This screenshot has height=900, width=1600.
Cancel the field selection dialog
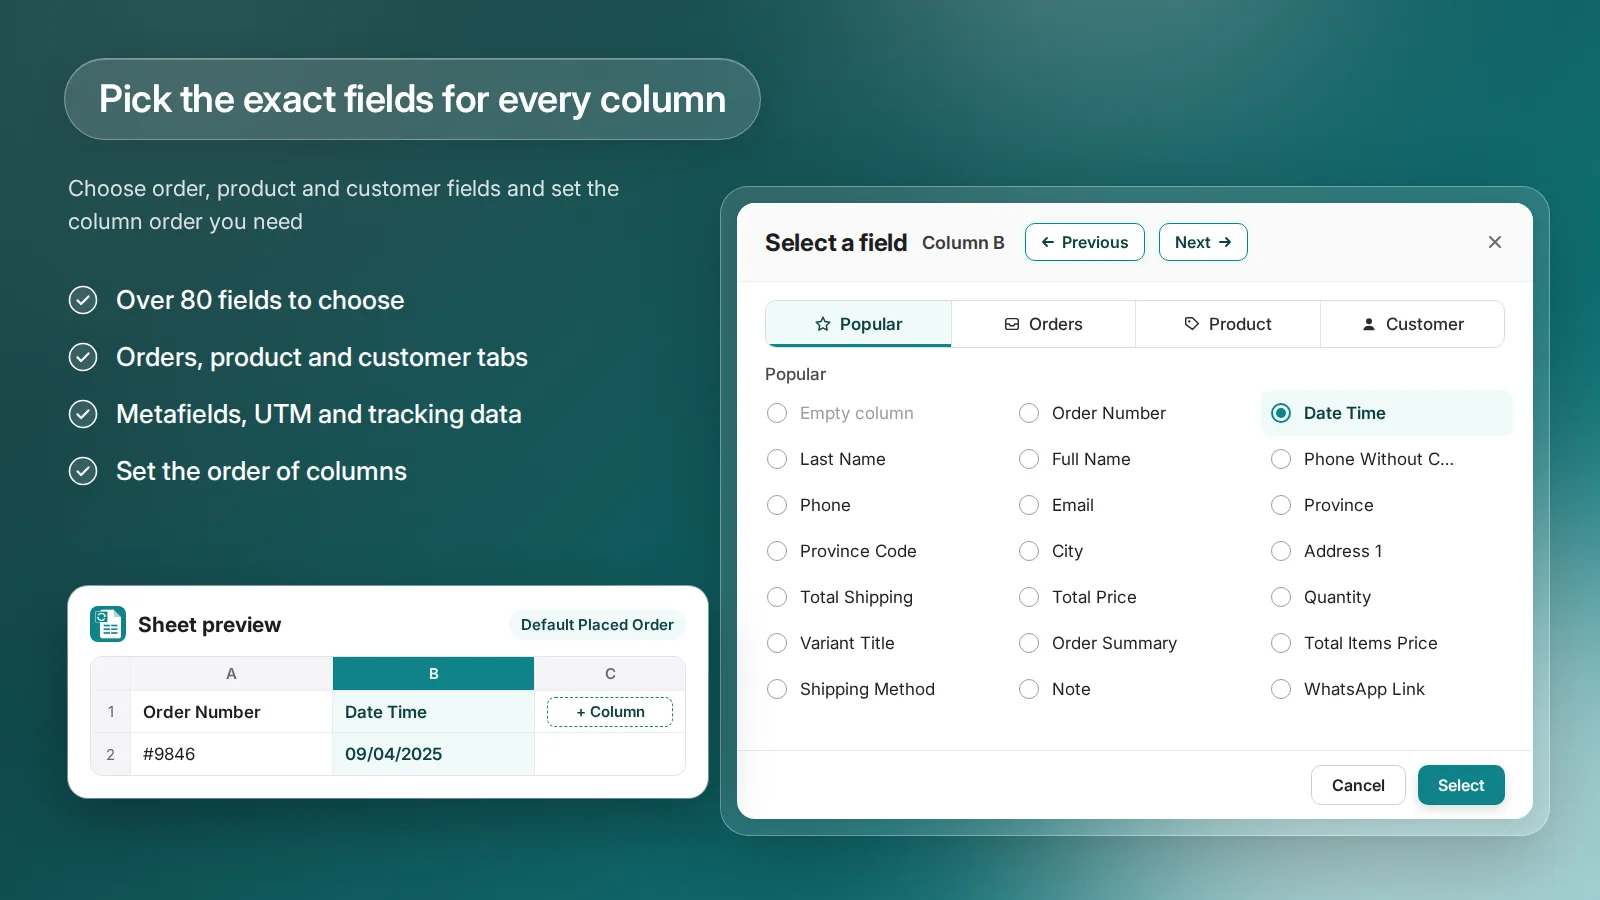tap(1358, 785)
